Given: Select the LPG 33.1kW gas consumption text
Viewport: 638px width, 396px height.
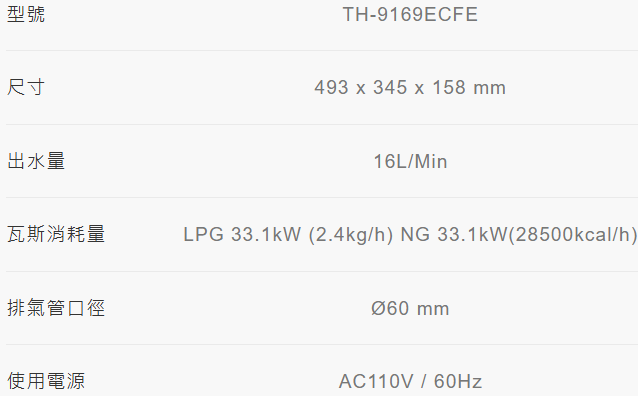Looking at the screenshot, I should [x=243, y=235].
